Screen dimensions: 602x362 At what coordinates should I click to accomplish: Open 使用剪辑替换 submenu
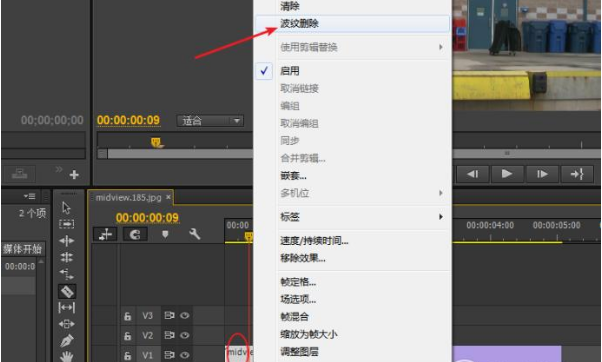(352, 47)
